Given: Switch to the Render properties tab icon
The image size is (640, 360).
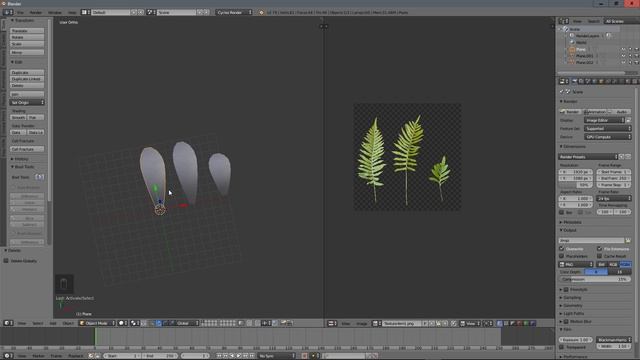Looking at the screenshot, I should tap(575, 81).
